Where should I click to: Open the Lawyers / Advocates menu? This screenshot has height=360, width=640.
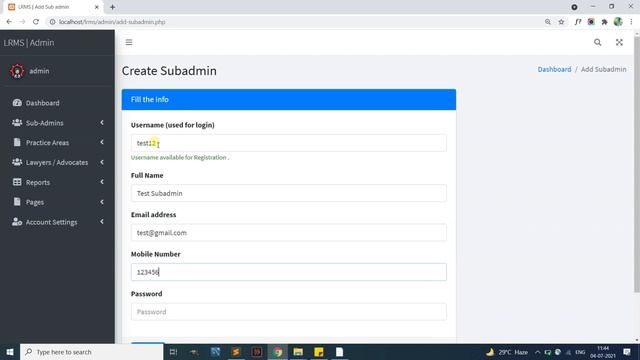[x=57, y=162]
